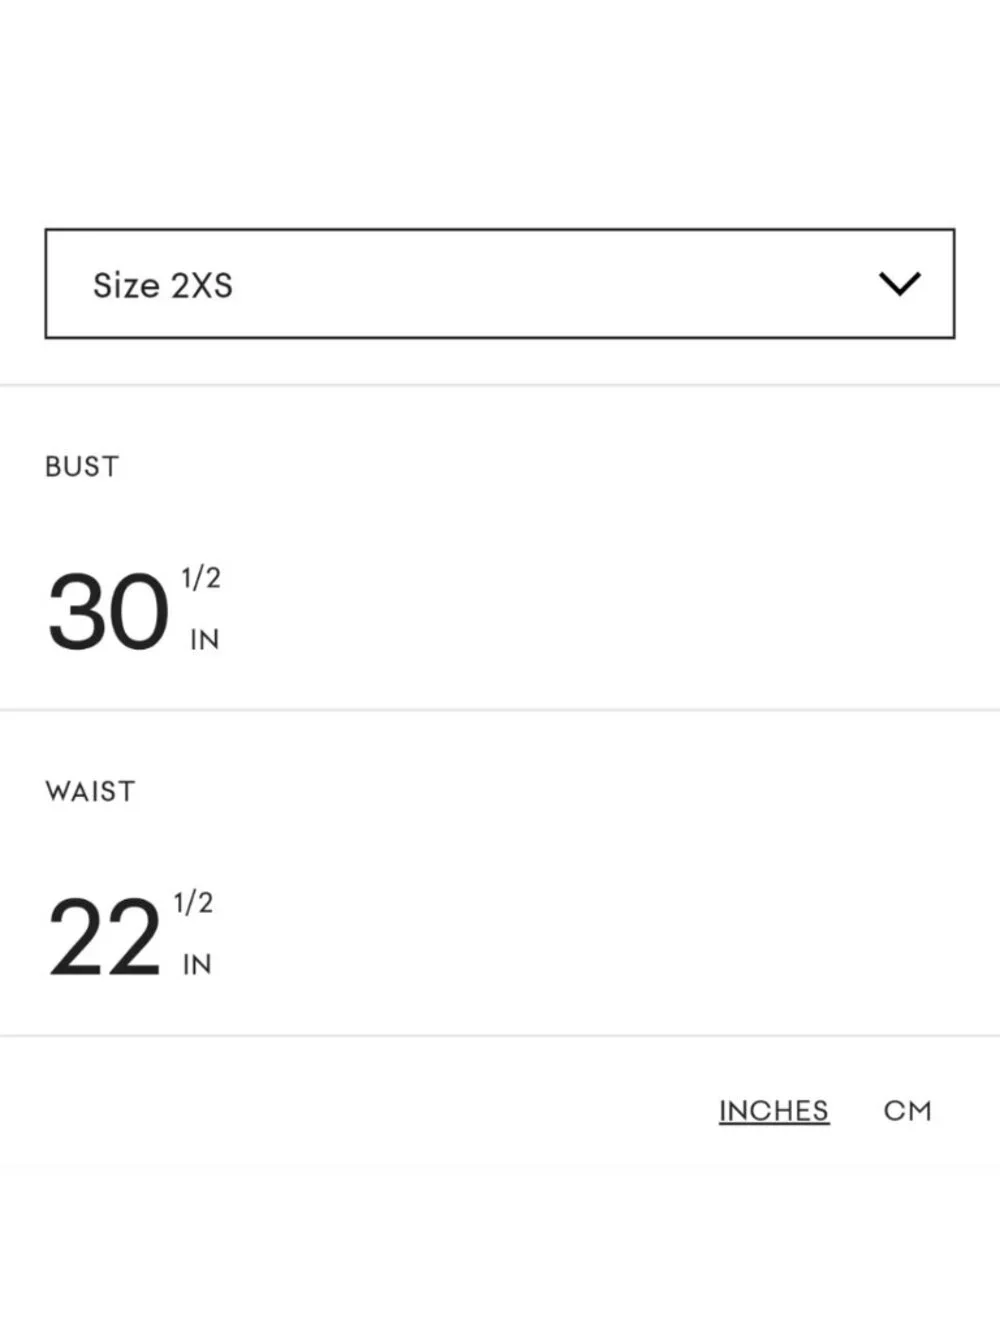Image resolution: width=1000 pixels, height=1333 pixels.
Task: Click the downward chevron arrow icon
Action: point(899,284)
